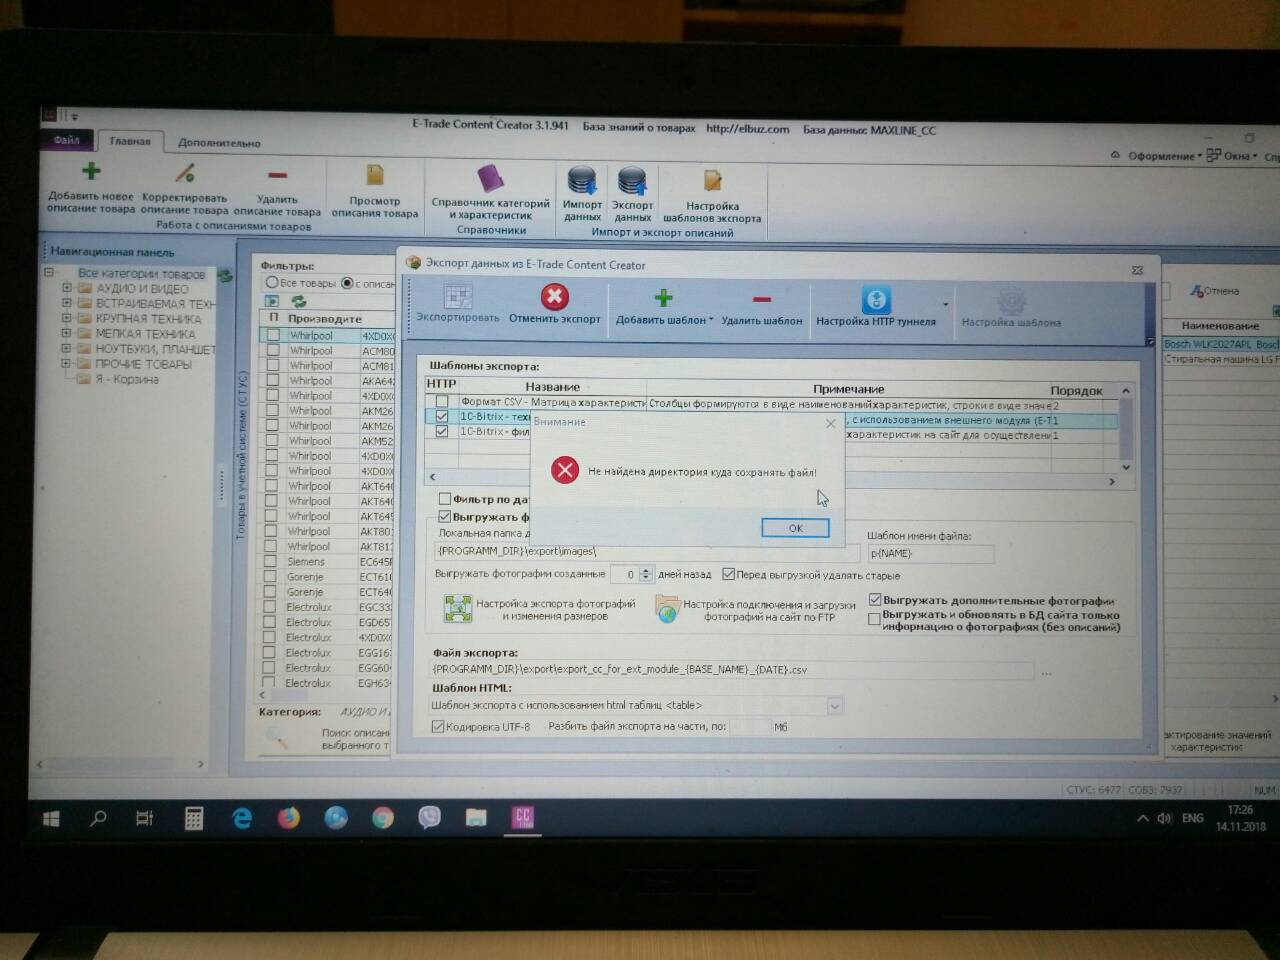Toggle HTTP checkbox for Формат CSV template
The height and width of the screenshot is (960, 1280).
coord(442,402)
